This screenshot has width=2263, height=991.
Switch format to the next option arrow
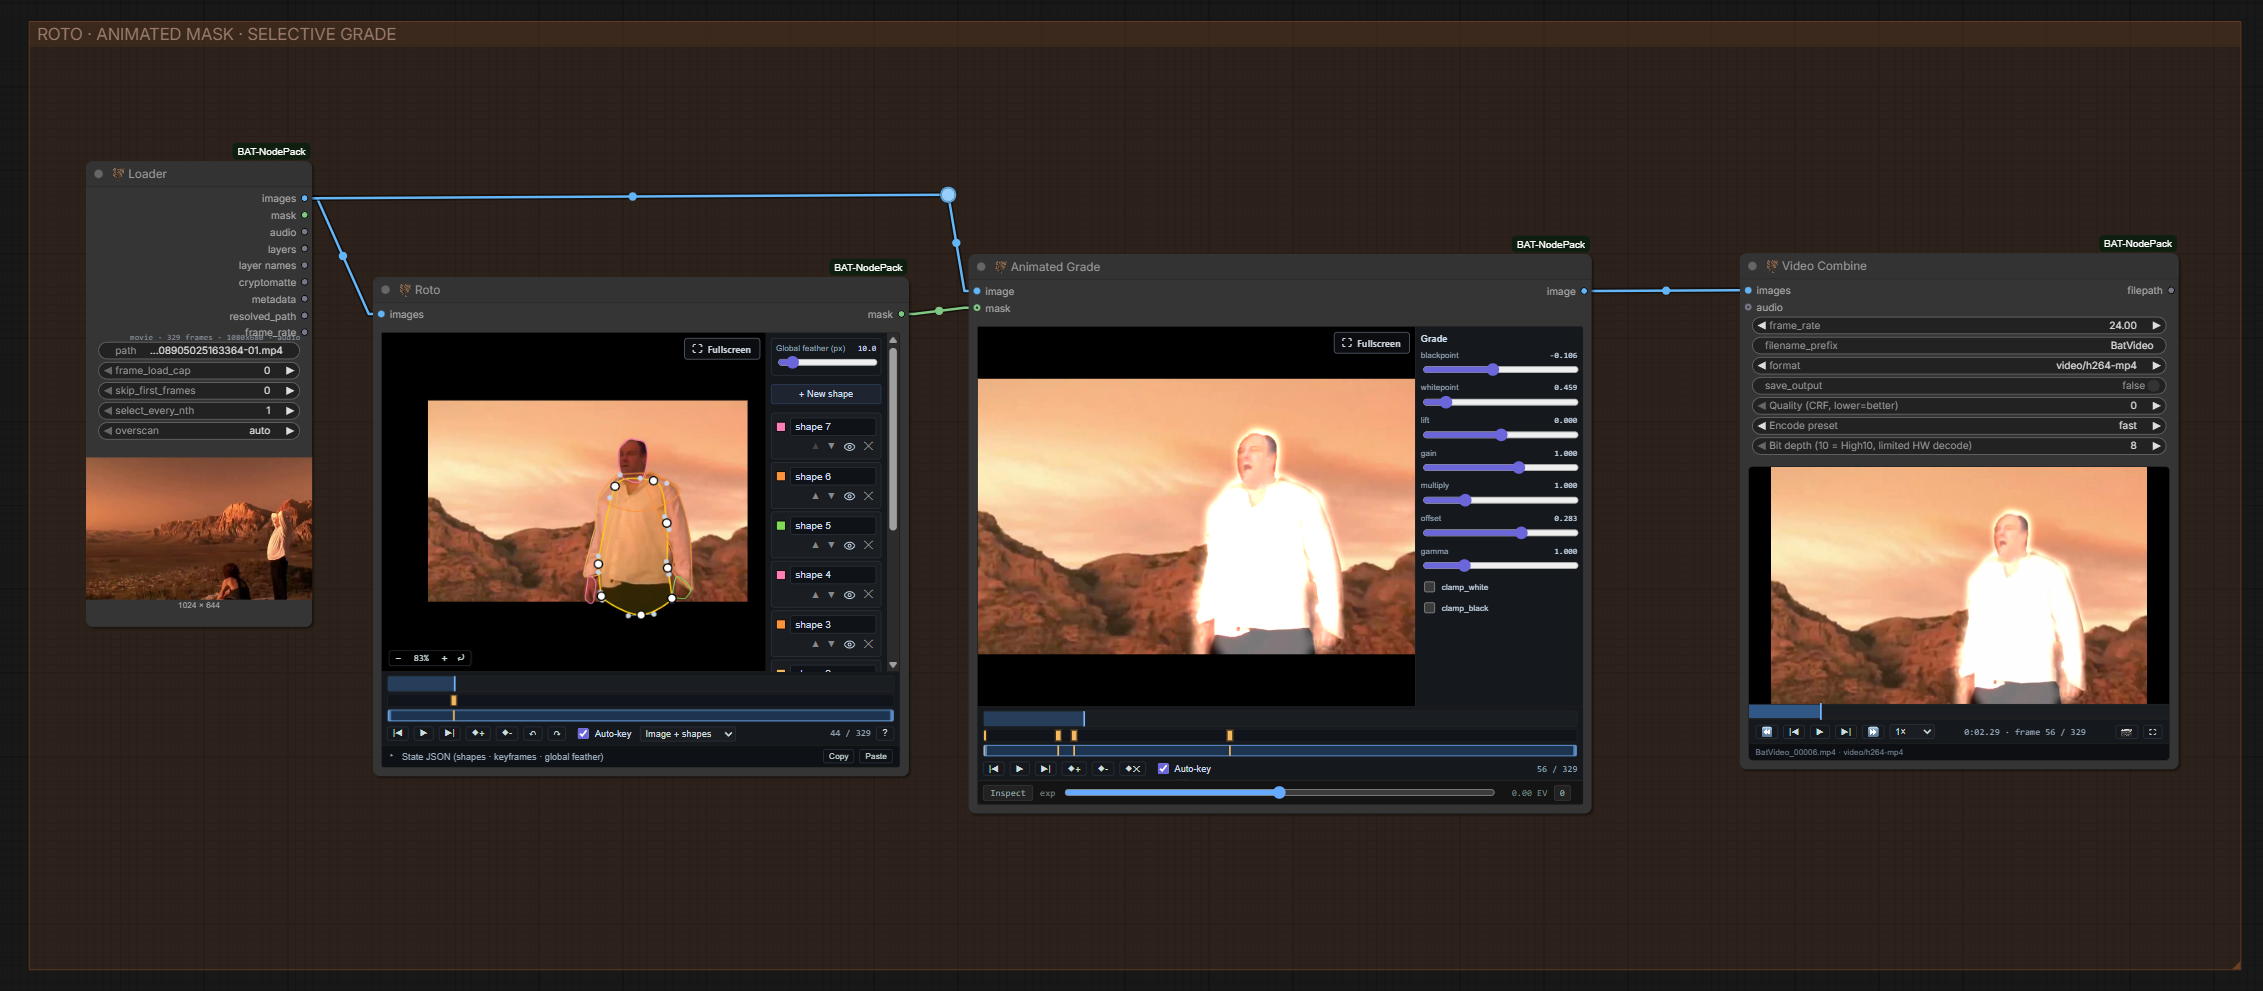point(2156,366)
